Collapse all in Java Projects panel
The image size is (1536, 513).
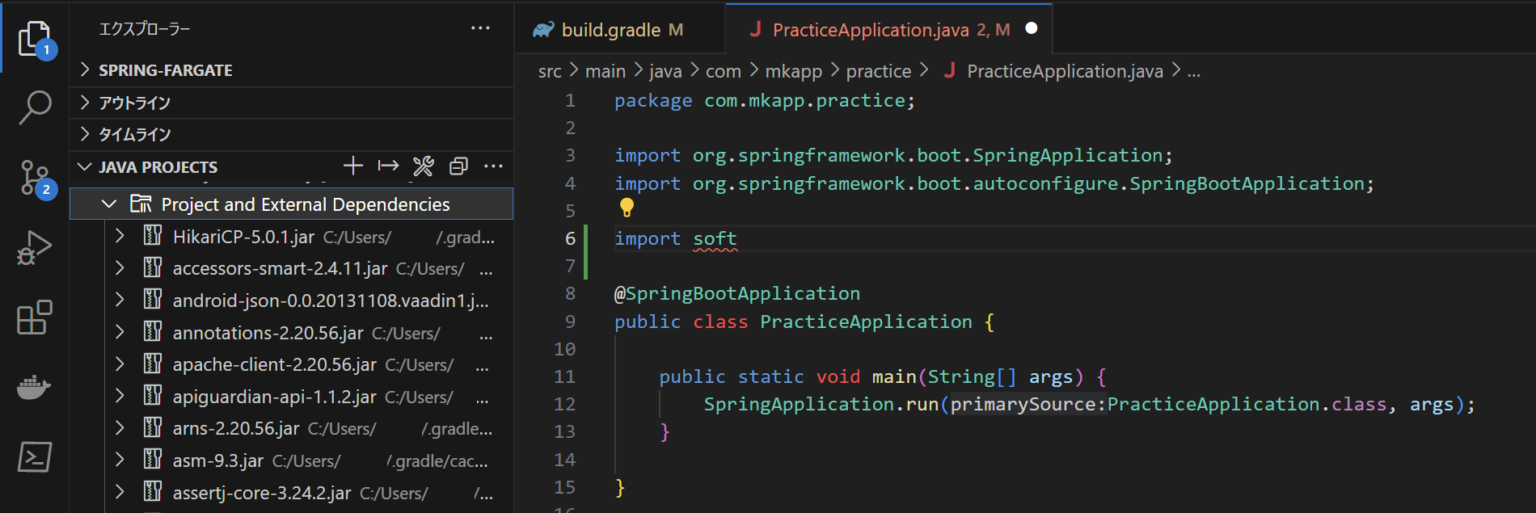coord(458,166)
